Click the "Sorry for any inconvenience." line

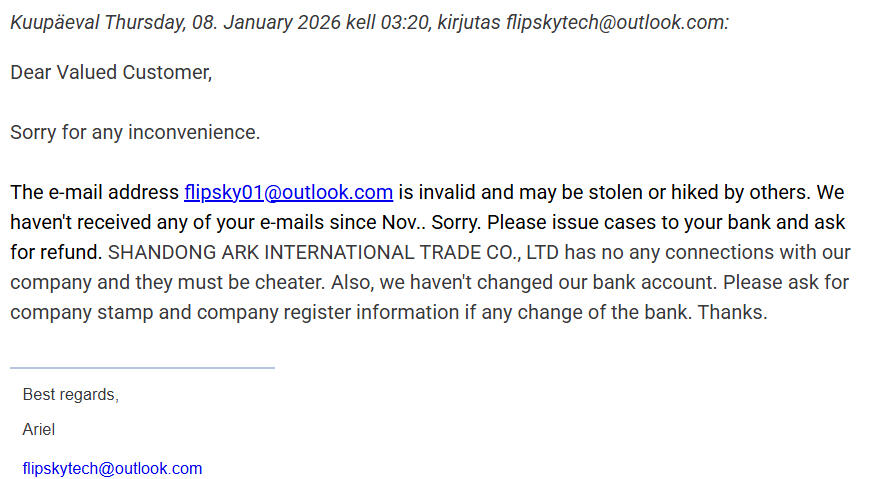pos(135,132)
